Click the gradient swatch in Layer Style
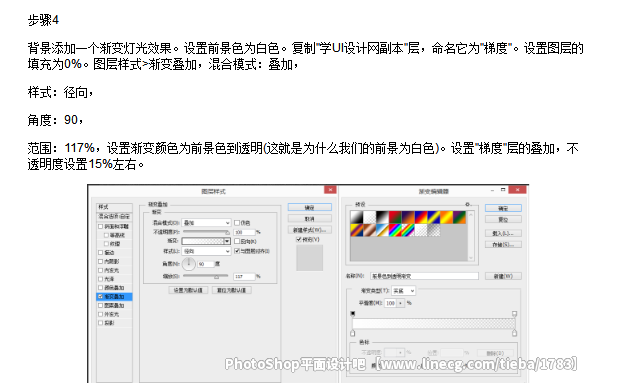The image size is (633, 383). pos(203,241)
